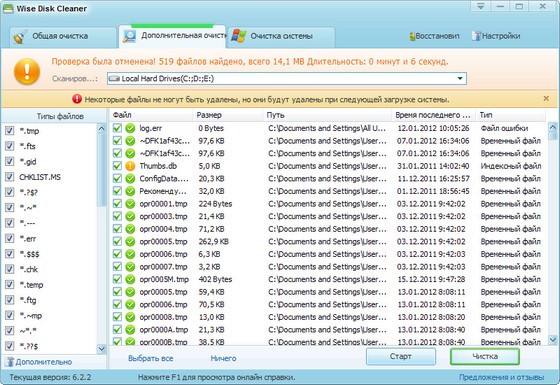This screenshot has height=385, width=560.
Task: Open Предложения и отзывы feedback link
Action: (x=501, y=377)
